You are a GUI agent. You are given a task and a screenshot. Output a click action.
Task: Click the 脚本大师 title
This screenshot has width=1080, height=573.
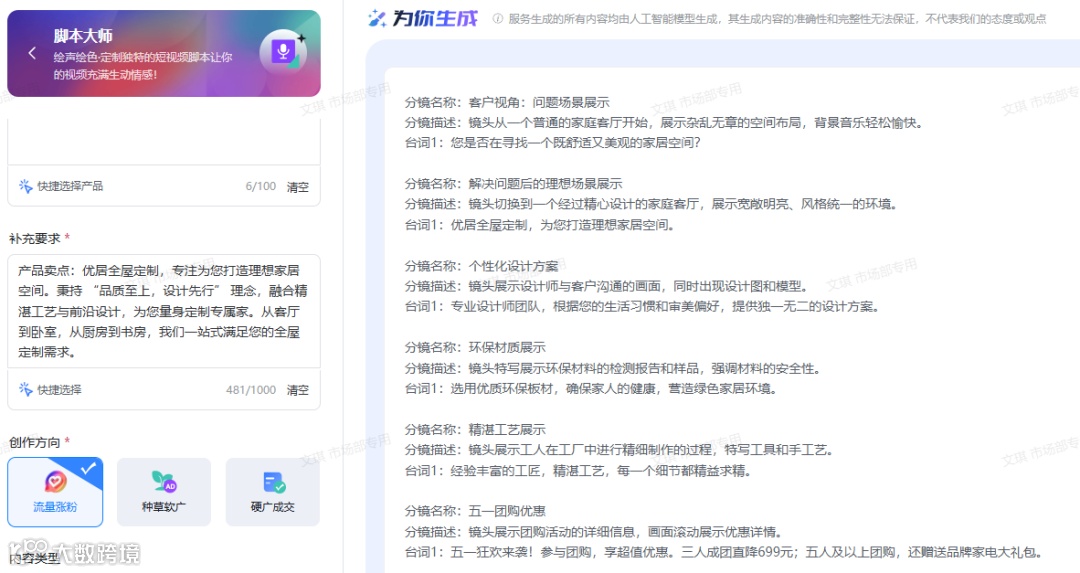pyautogui.click(x=83, y=36)
